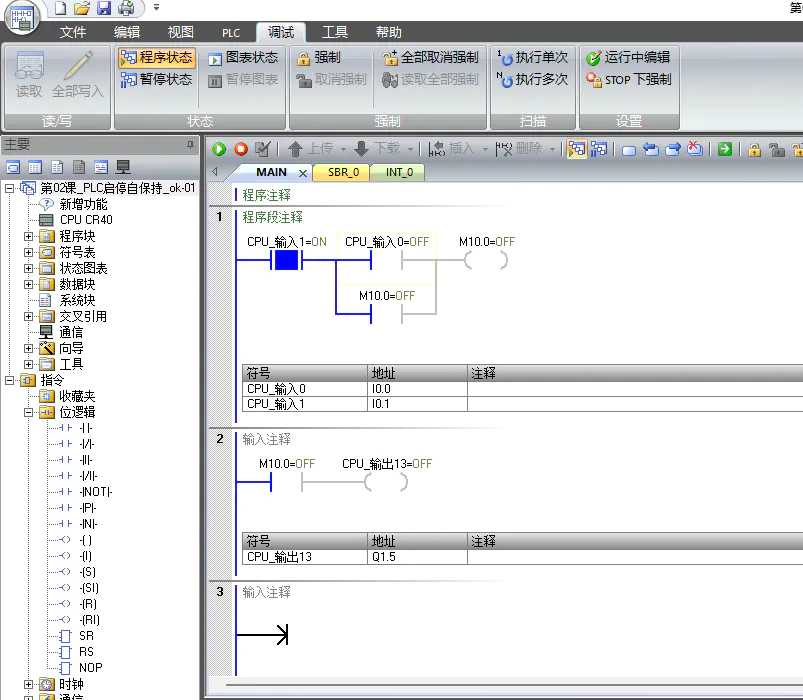Click the clear all bookmarks icon

(x=694, y=149)
